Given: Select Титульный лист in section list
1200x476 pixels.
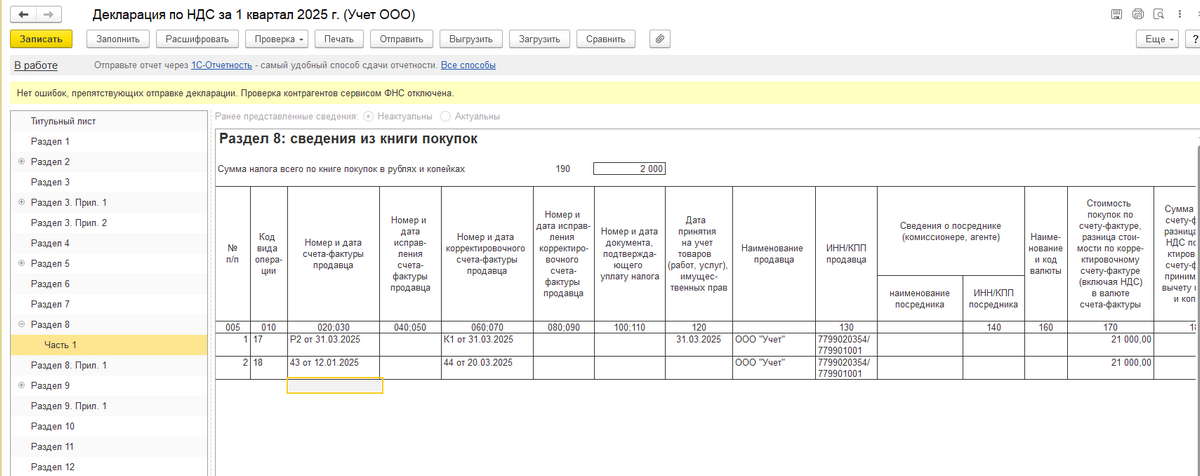Looking at the screenshot, I should pyautogui.click(x=63, y=121).
